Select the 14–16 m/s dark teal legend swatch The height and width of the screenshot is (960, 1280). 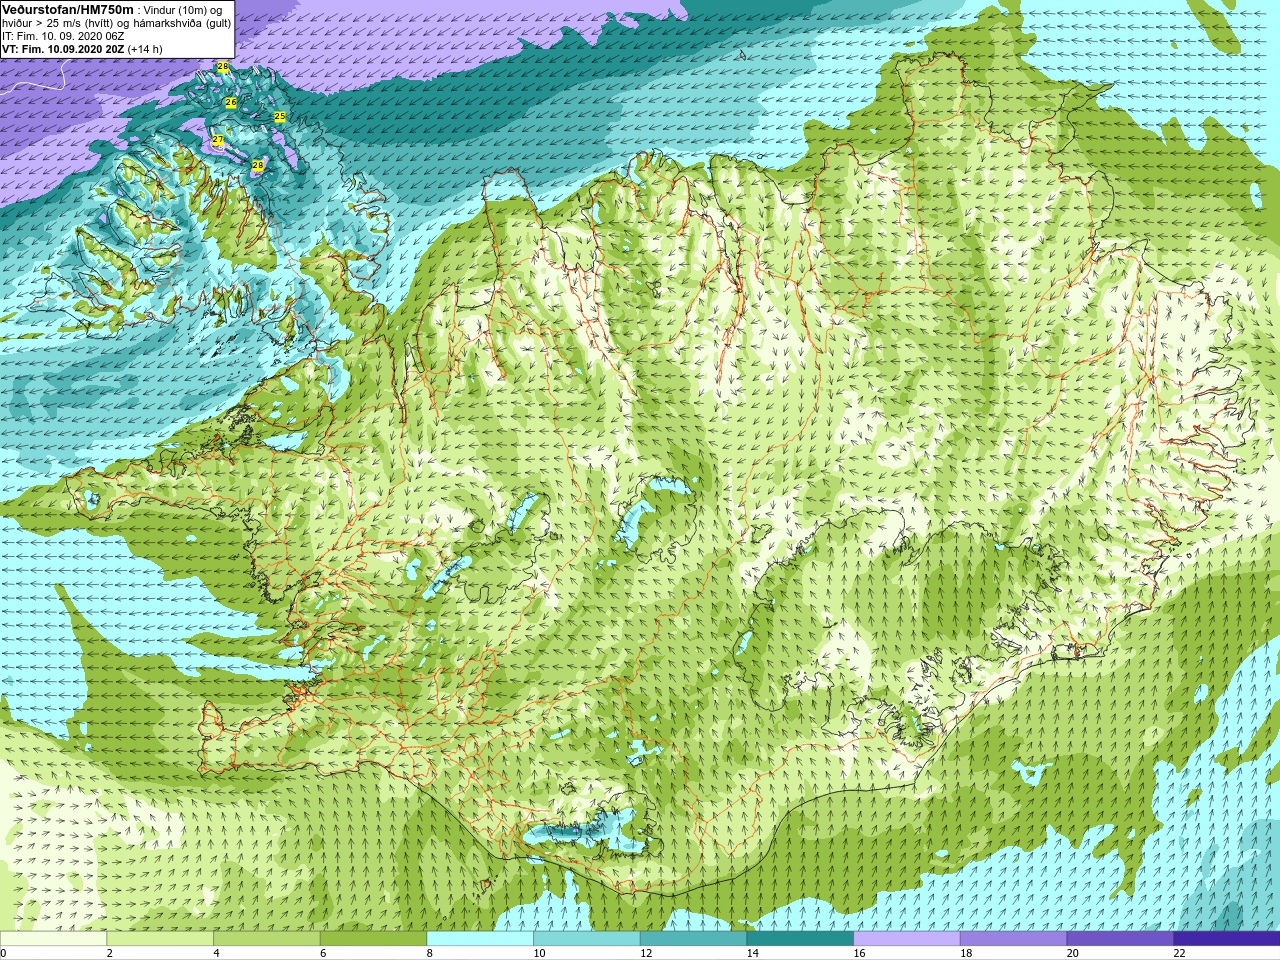800,938
